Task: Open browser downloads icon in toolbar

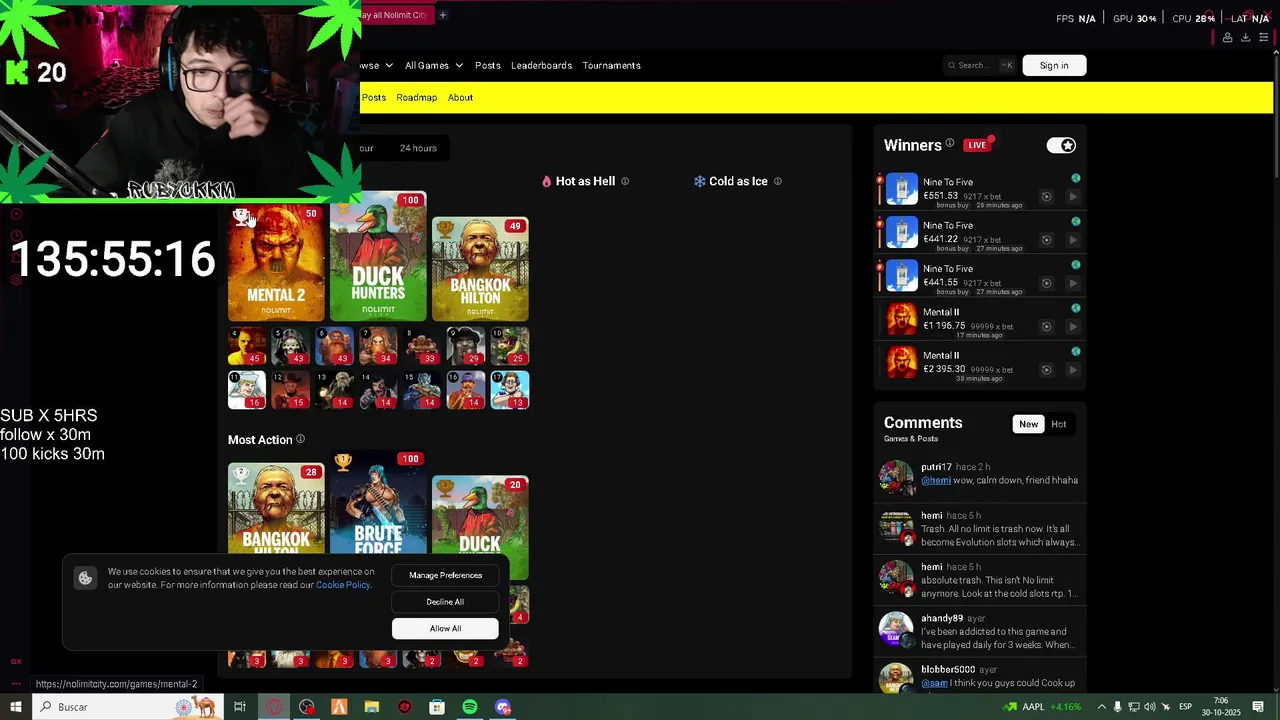Action: coord(1245,38)
